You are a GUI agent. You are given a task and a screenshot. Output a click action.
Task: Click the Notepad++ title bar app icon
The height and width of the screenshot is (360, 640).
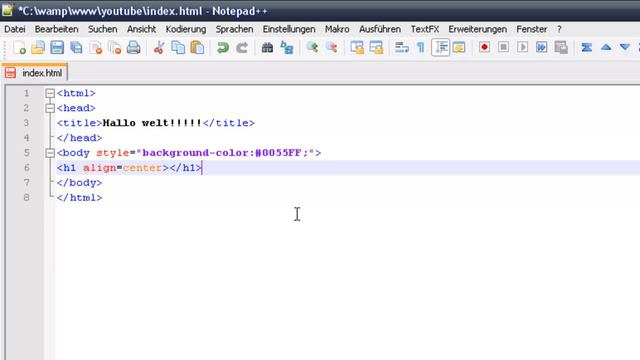tap(7, 10)
